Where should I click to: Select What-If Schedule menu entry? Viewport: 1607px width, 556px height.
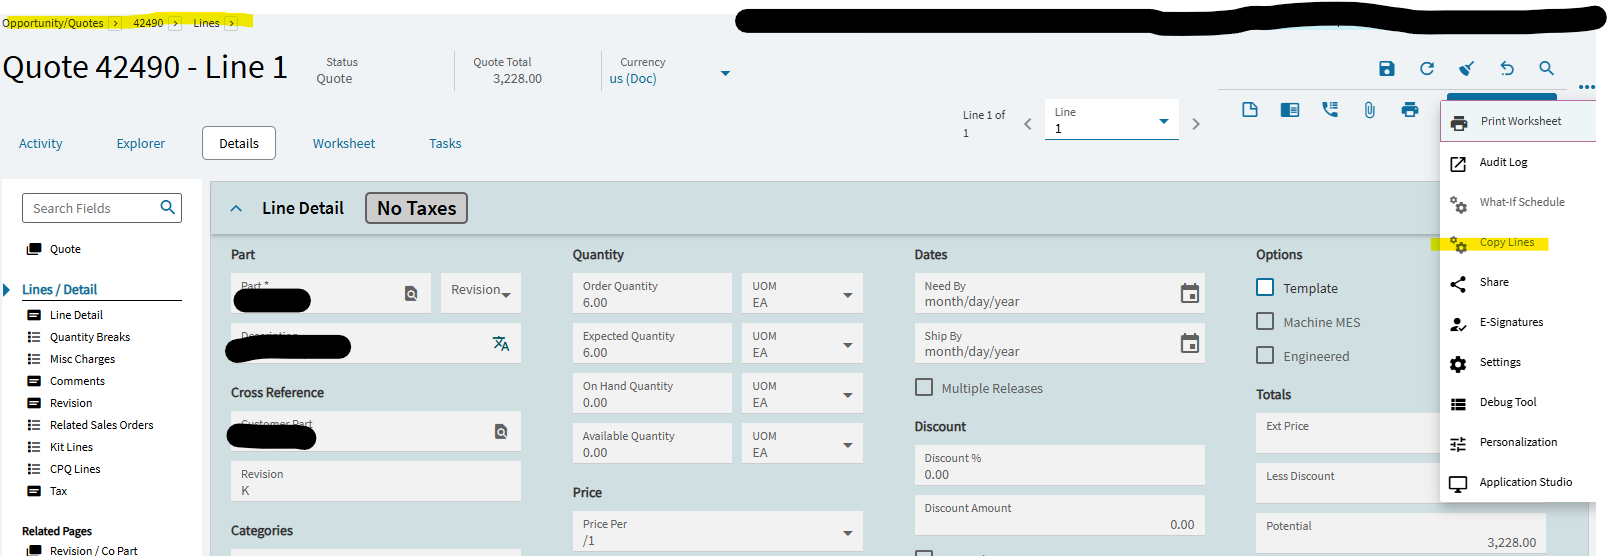tap(1522, 202)
